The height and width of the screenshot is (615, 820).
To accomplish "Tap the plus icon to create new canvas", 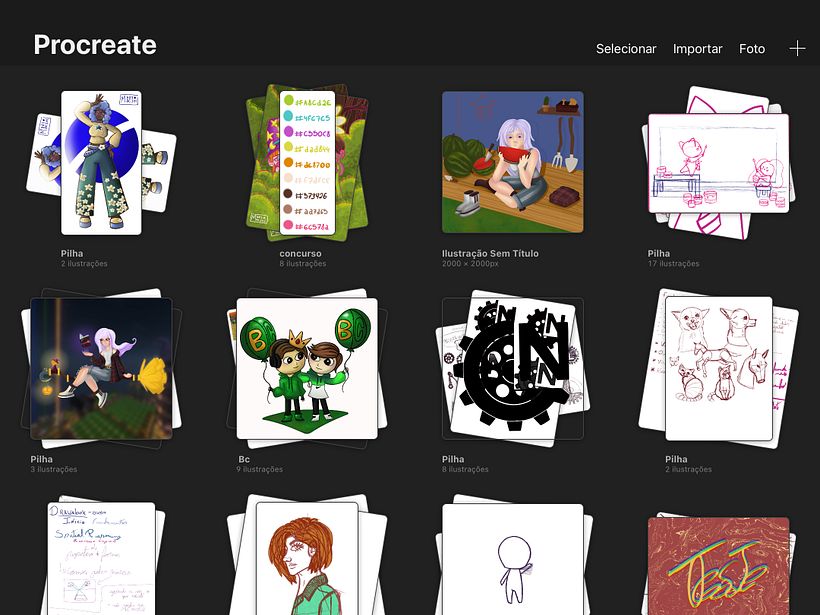I will pyautogui.click(x=796, y=48).
